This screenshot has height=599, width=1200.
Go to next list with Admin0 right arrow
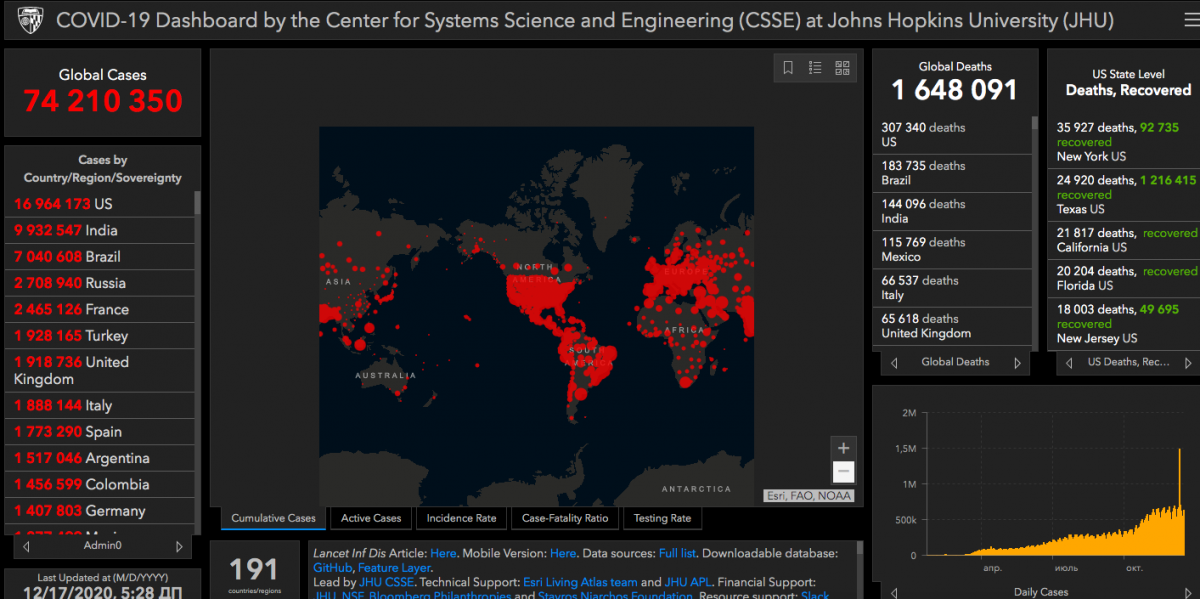coord(179,546)
